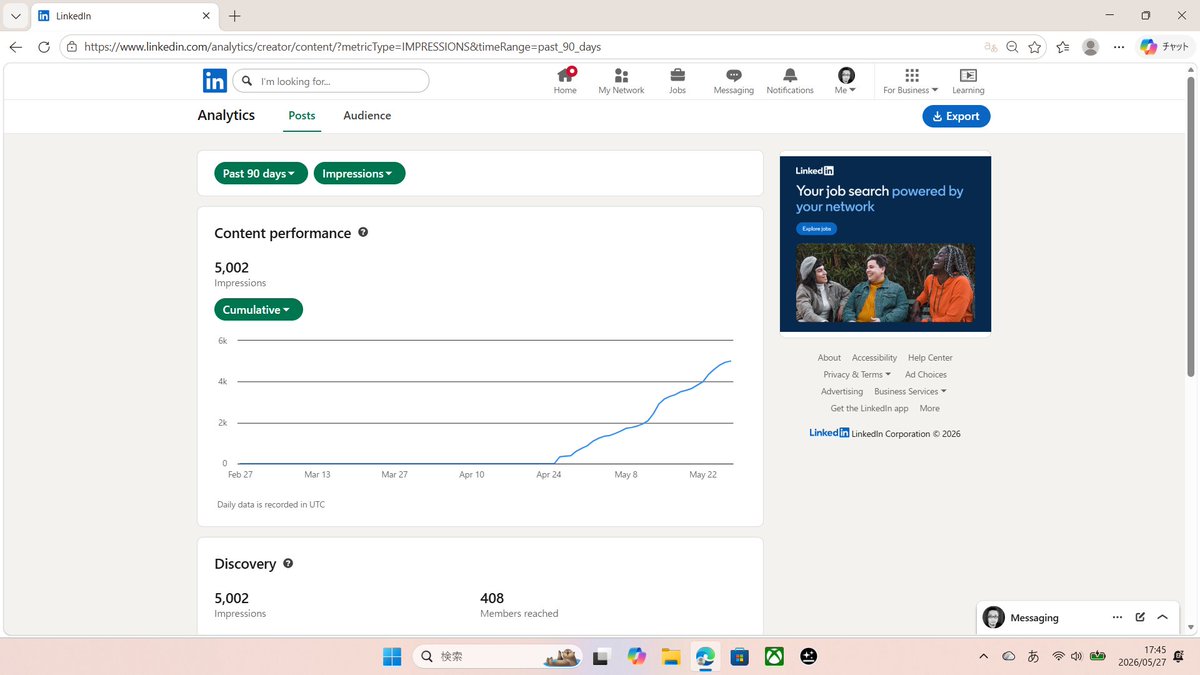Open the Windows Start menu

tap(392, 656)
